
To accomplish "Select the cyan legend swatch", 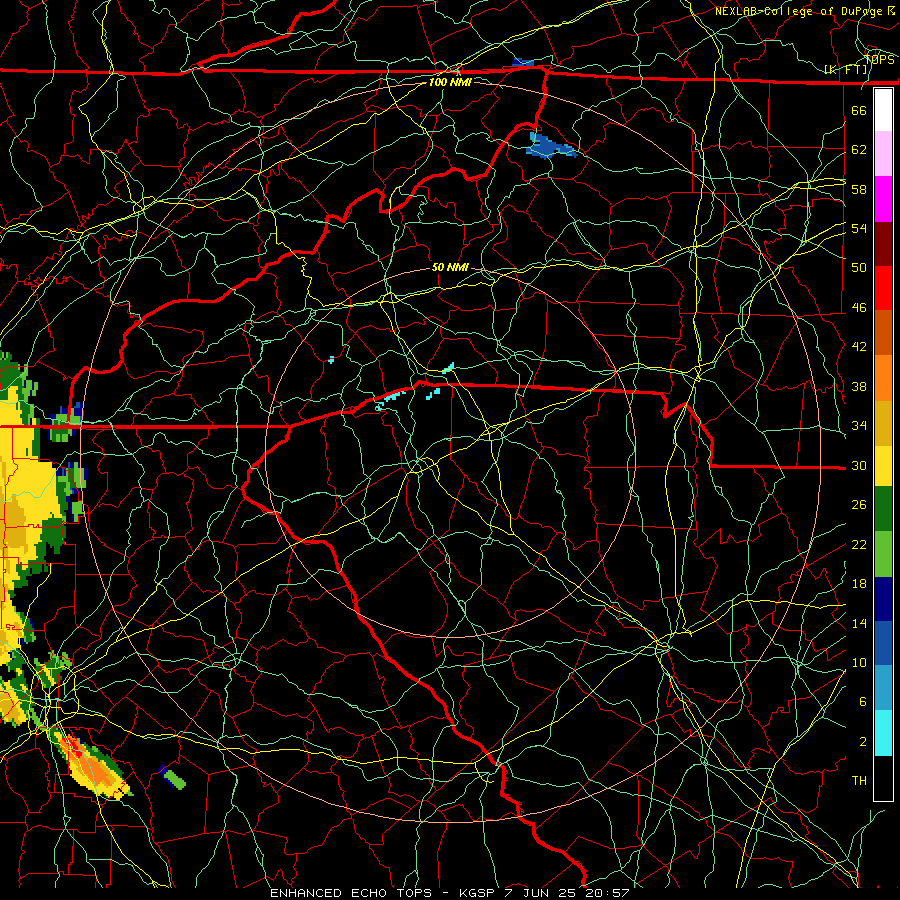I will [x=883, y=733].
